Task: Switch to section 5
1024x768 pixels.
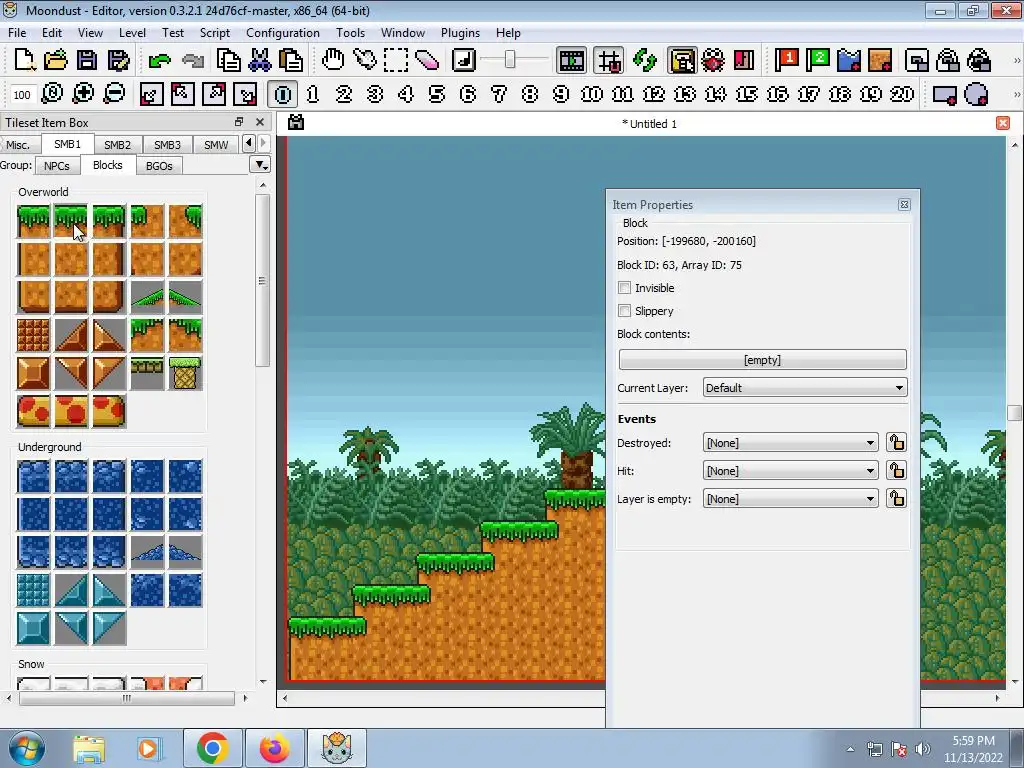Action: click(437, 94)
